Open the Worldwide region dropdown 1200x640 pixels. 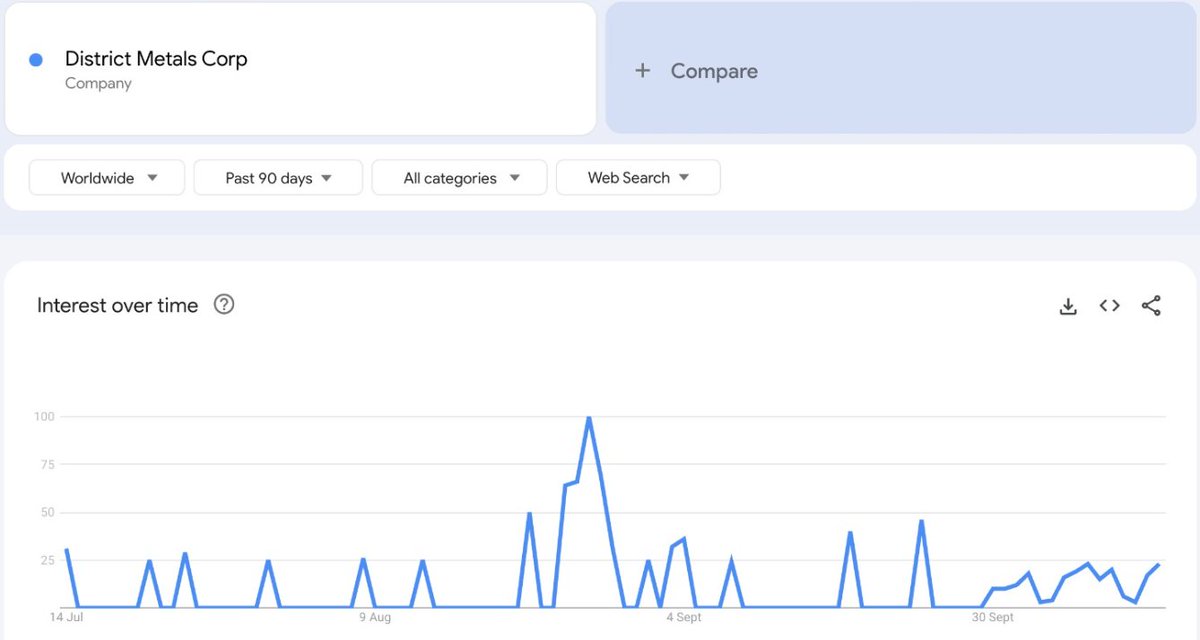[x=107, y=178]
